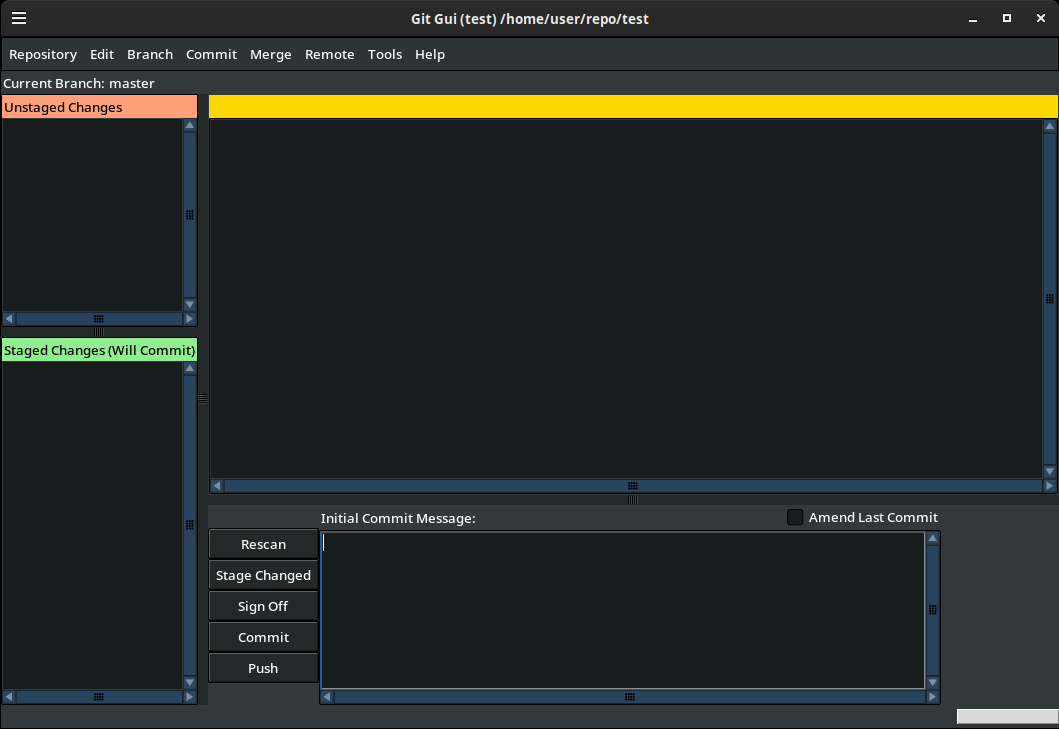
Task: Click the Sign Off button
Action: 263,606
